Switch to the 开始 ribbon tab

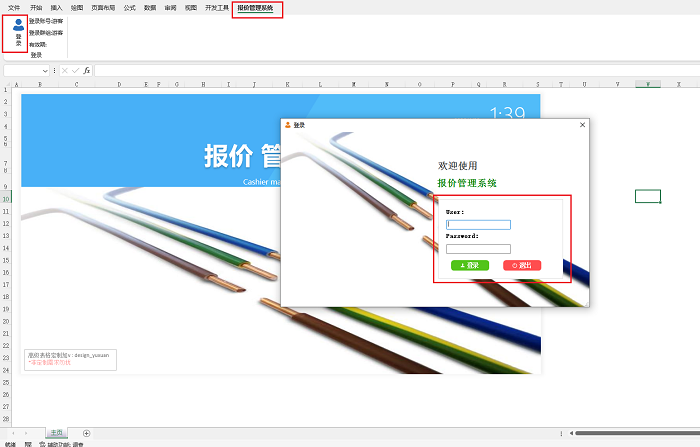click(x=36, y=8)
